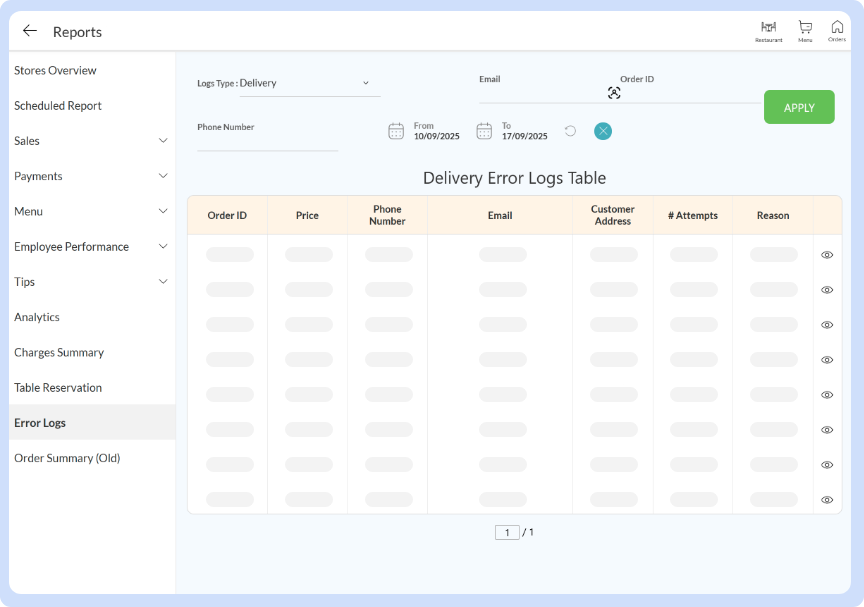864x607 pixels.
Task: Open the Orders home icon
Action: [837, 28]
